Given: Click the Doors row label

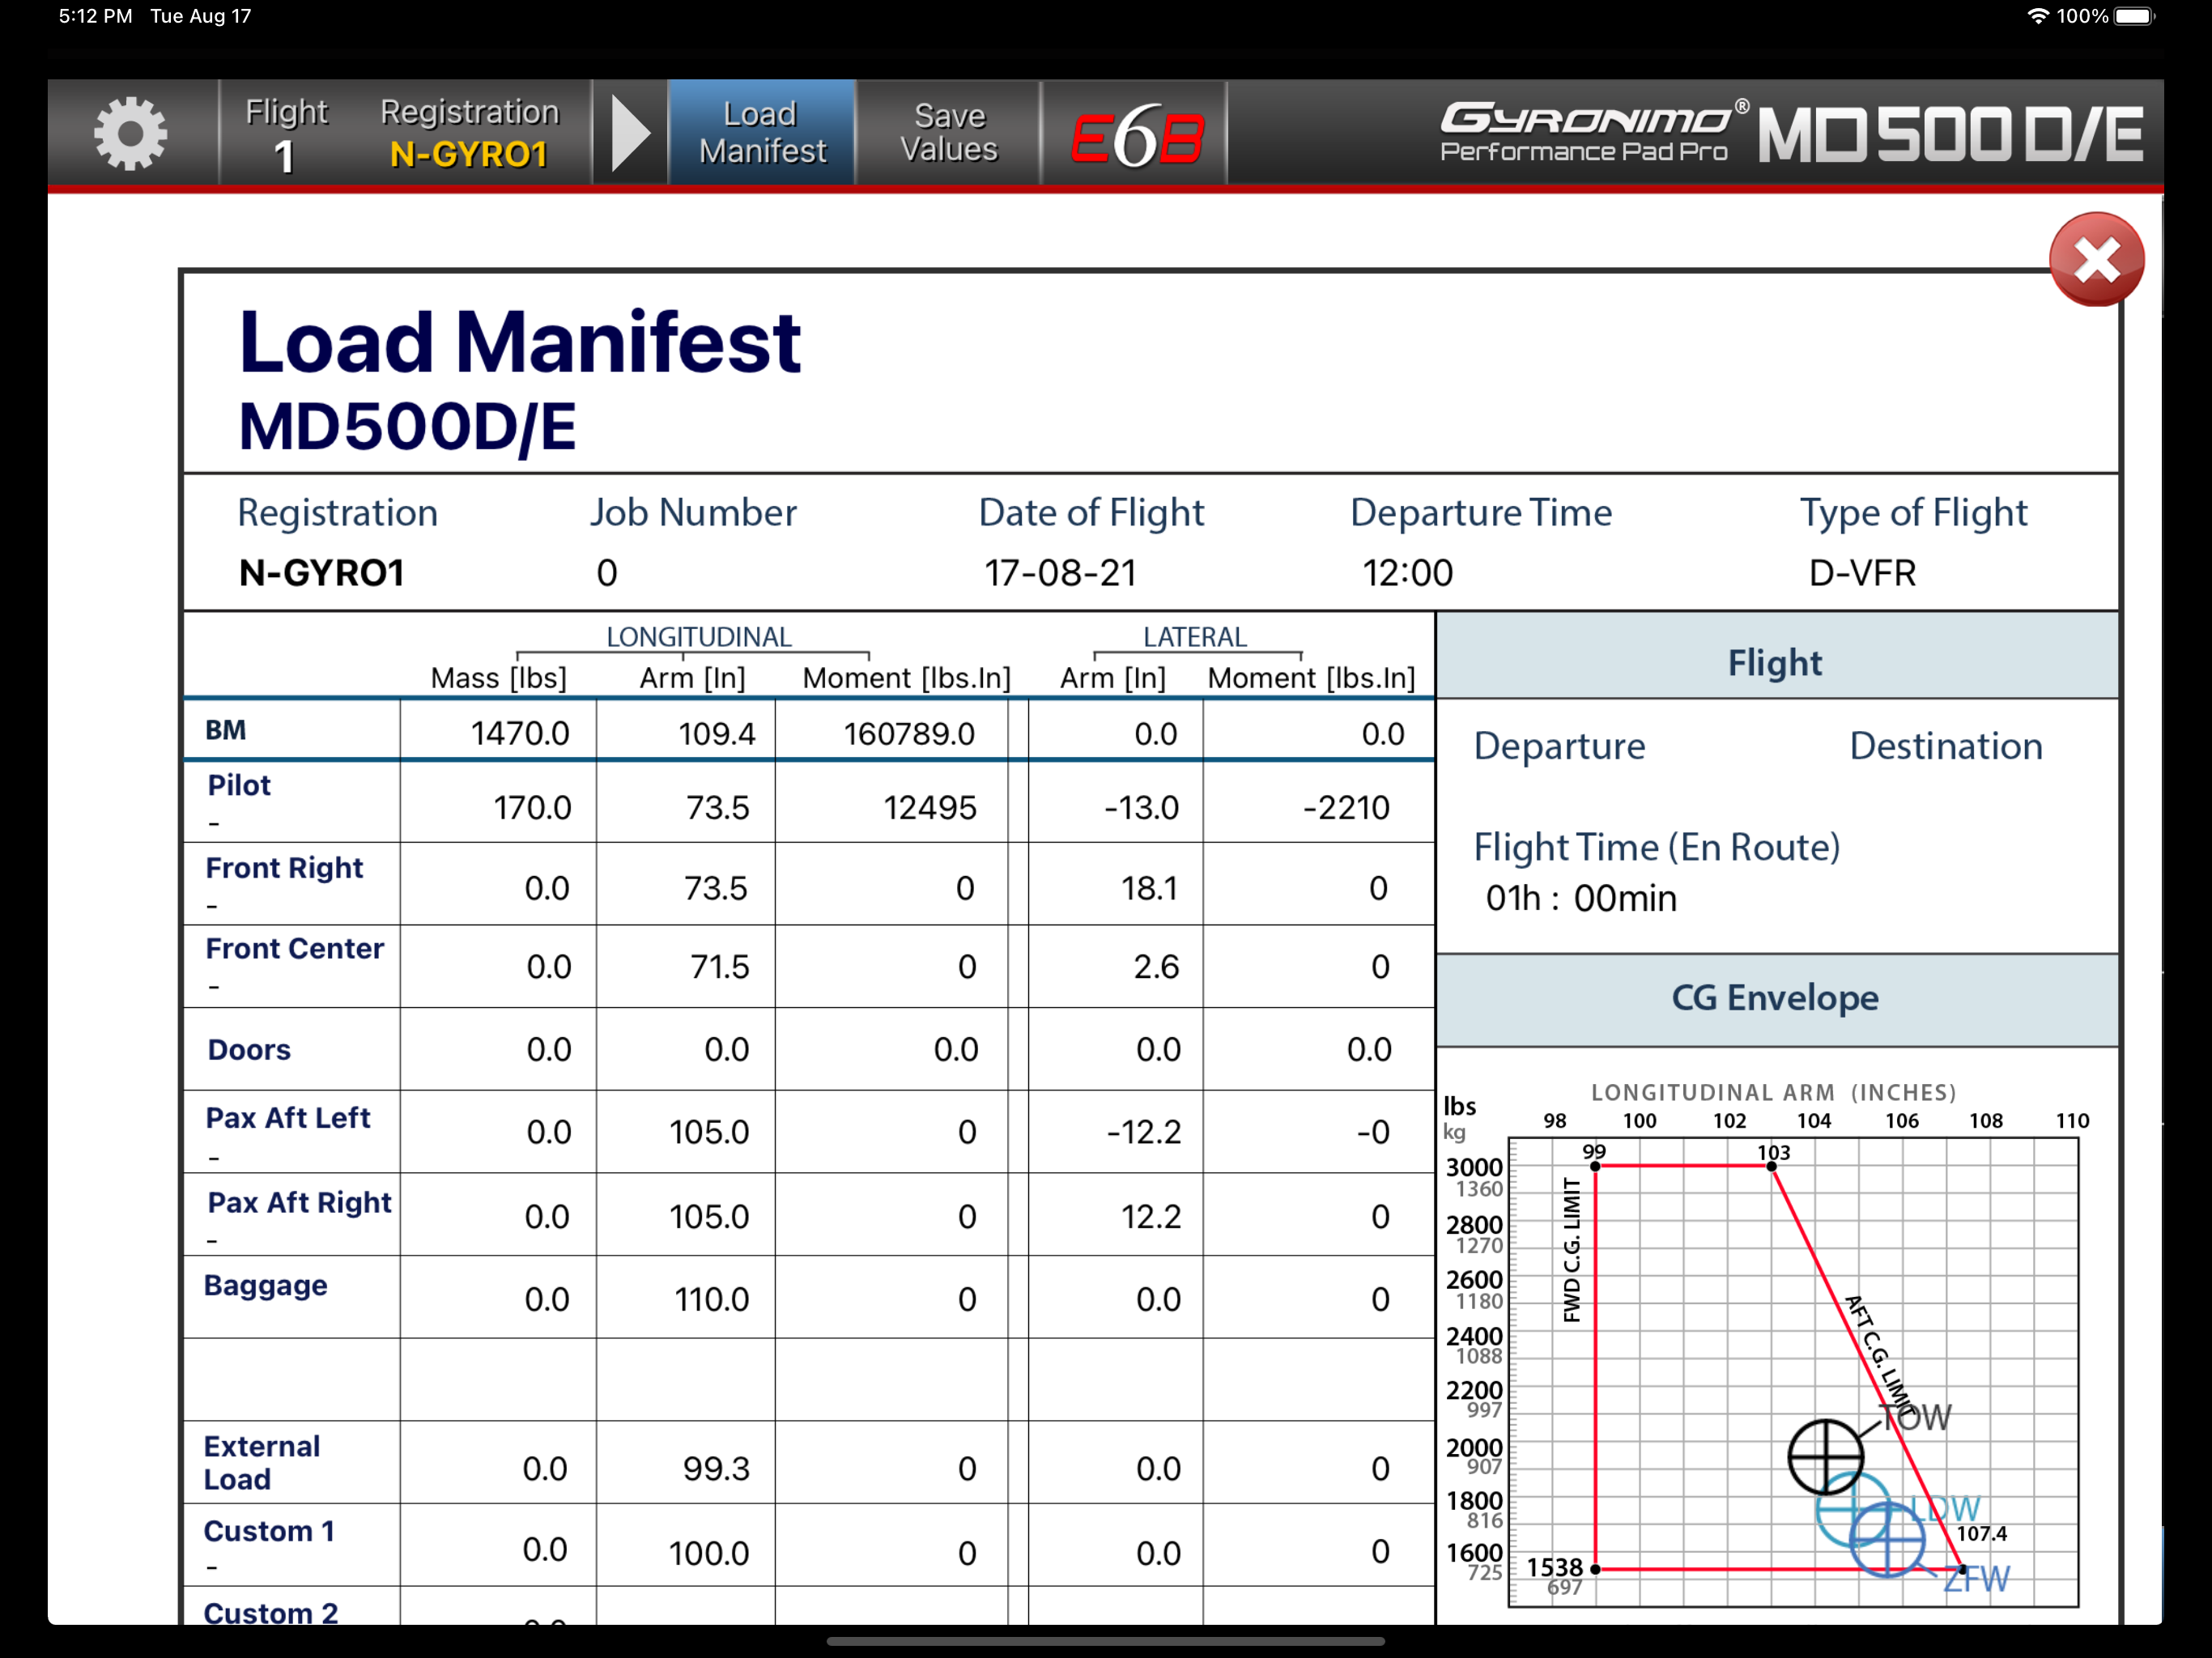Looking at the screenshot, I should tap(249, 1049).
